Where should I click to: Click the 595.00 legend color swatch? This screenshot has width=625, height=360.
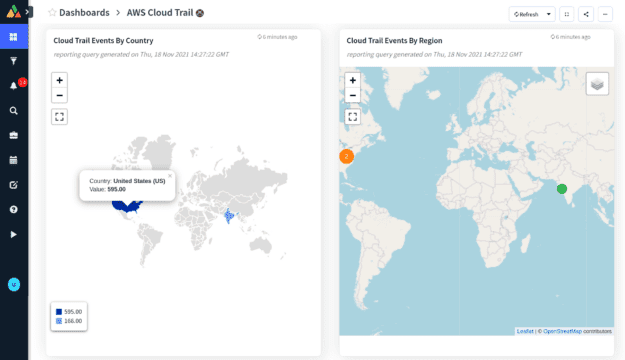coord(59,312)
